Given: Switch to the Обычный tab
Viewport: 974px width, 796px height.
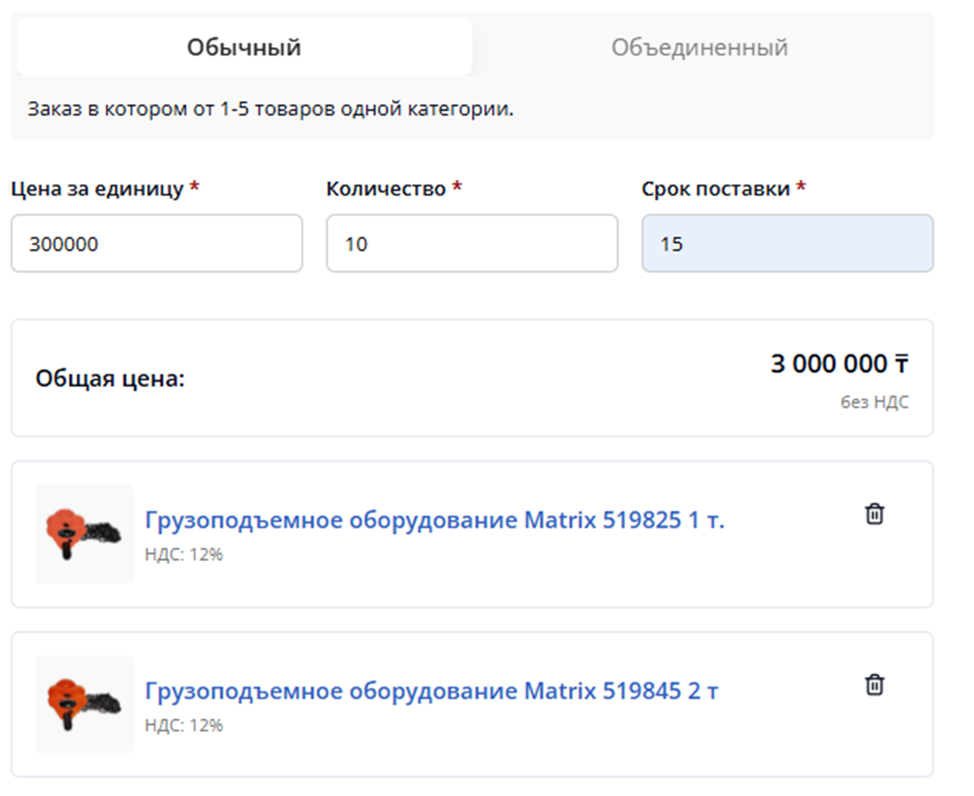Looking at the screenshot, I should 244,47.
